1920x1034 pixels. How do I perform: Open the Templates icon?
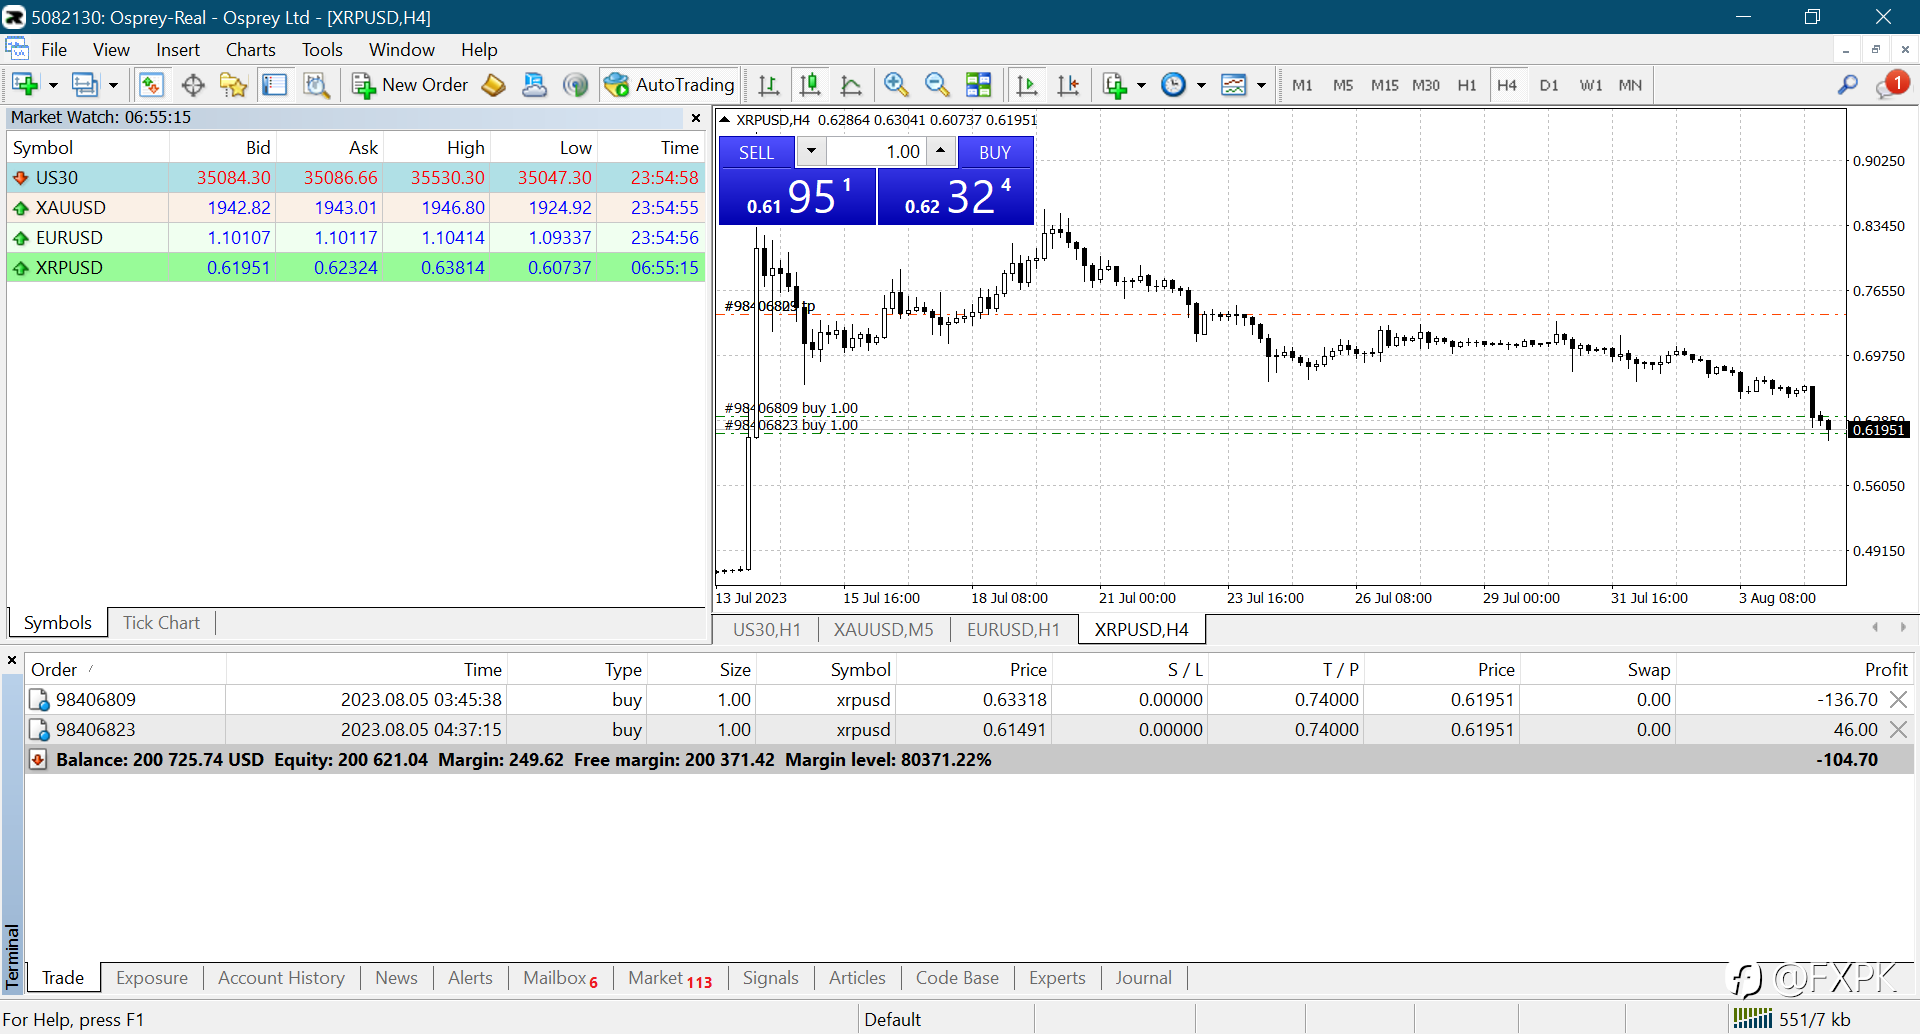pos(1234,85)
